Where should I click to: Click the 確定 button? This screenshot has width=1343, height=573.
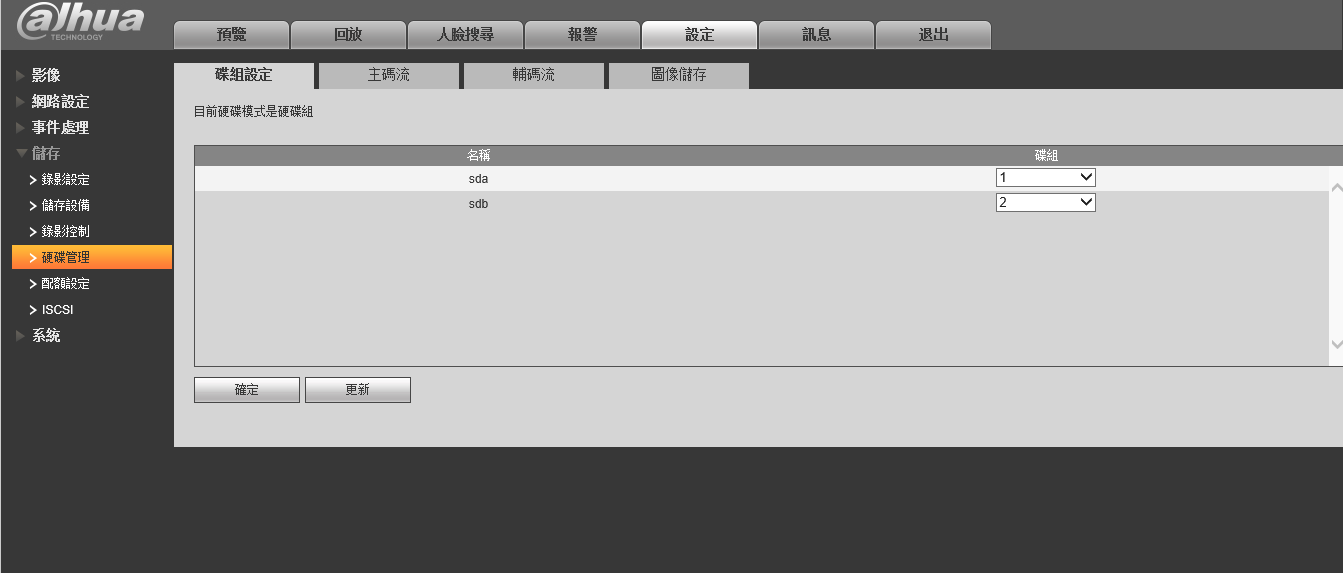click(247, 390)
